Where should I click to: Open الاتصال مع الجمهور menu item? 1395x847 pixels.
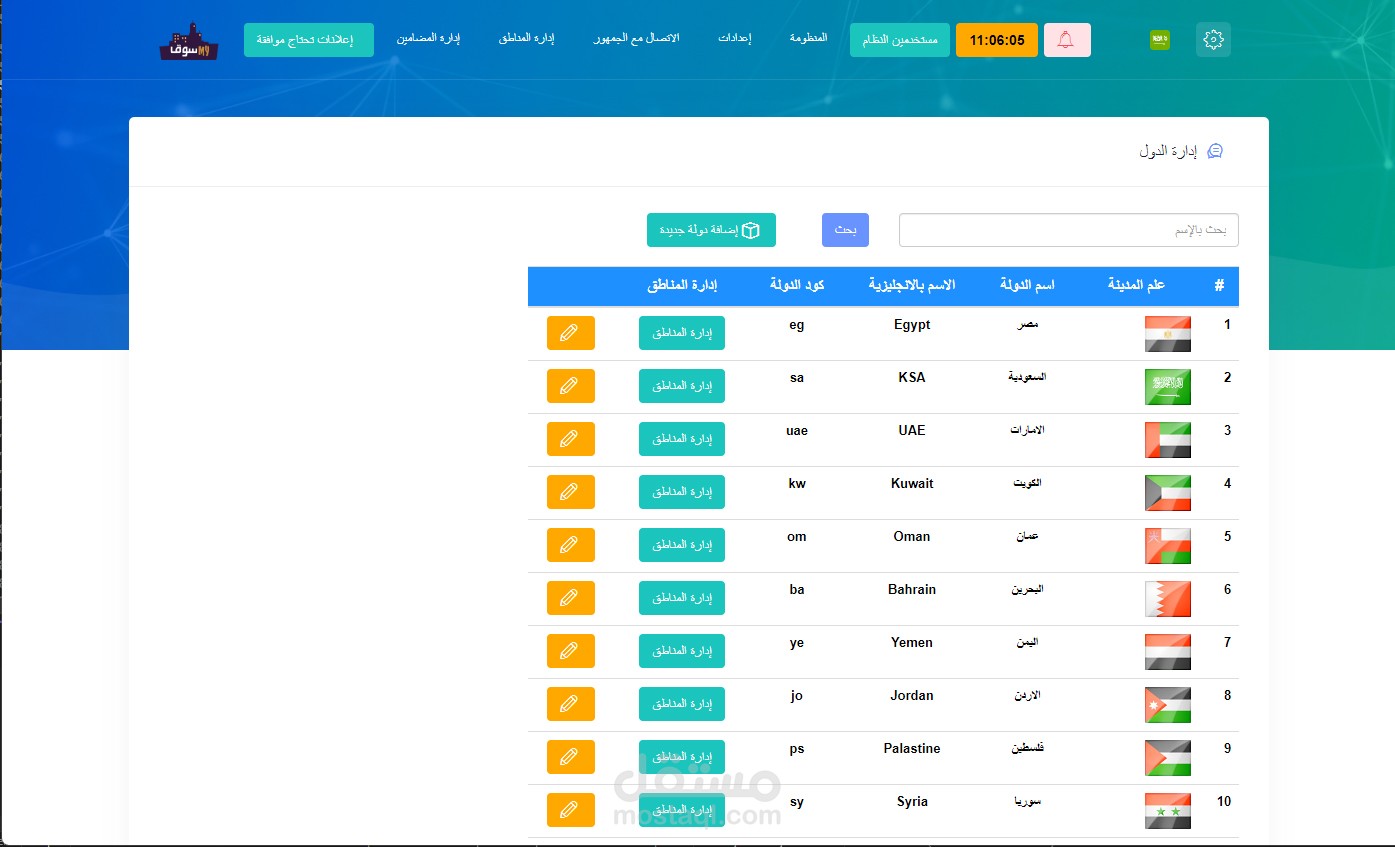(636, 38)
